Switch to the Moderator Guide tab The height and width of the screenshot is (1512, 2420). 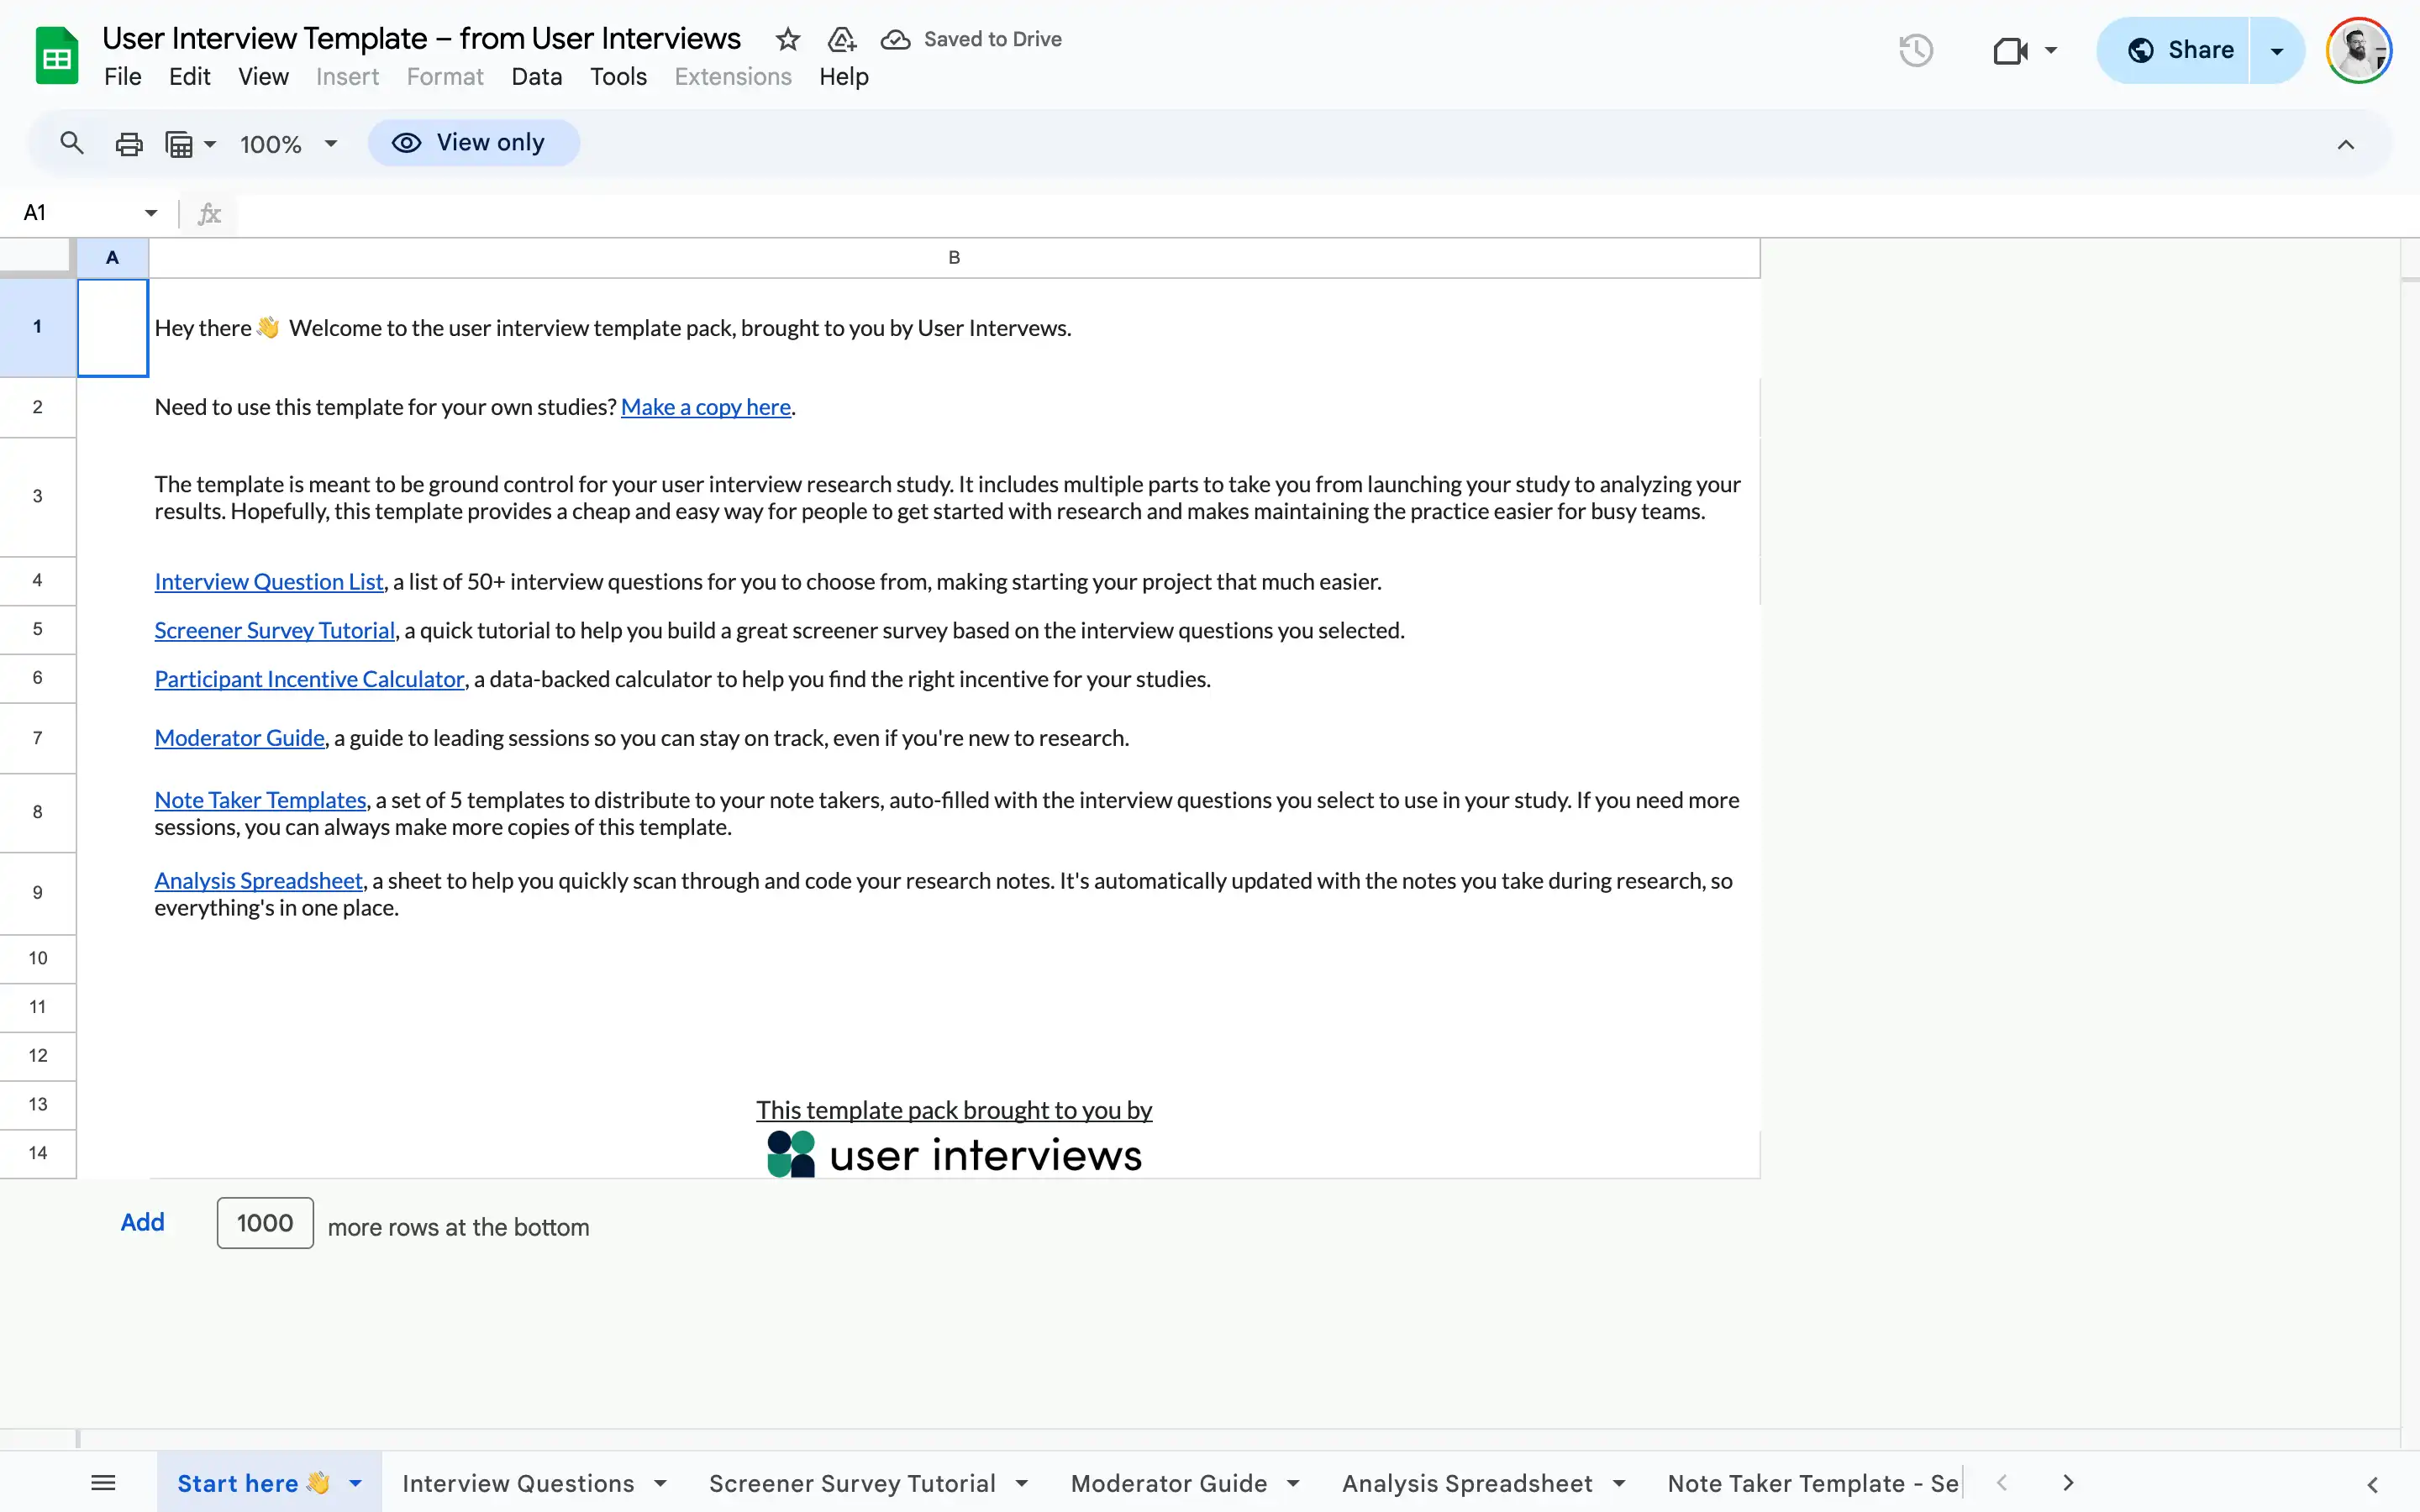point(1168,1482)
